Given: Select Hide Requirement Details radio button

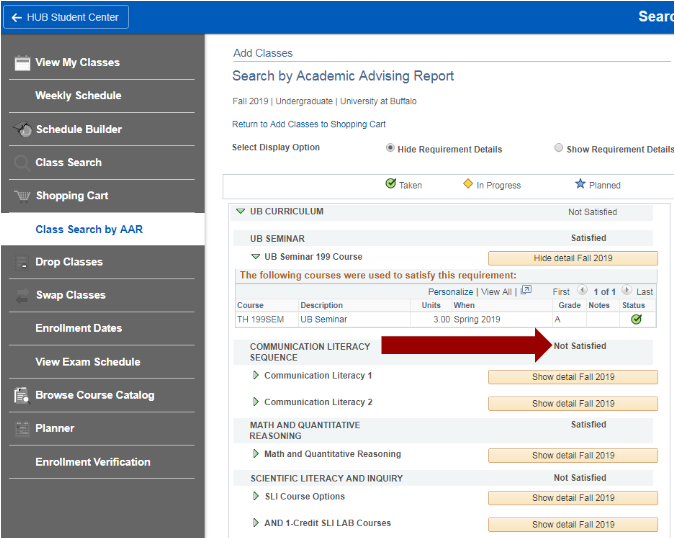Looking at the screenshot, I should pyautogui.click(x=390, y=149).
